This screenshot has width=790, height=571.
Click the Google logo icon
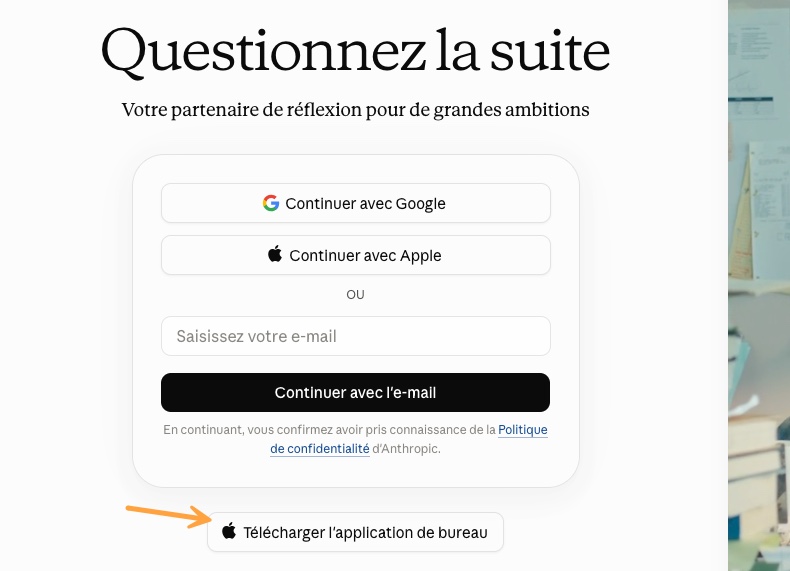tap(271, 203)
